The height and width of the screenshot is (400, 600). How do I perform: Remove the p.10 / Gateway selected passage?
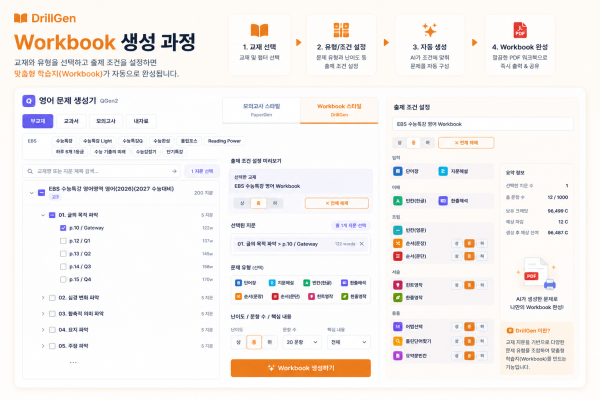coord(362,244)
